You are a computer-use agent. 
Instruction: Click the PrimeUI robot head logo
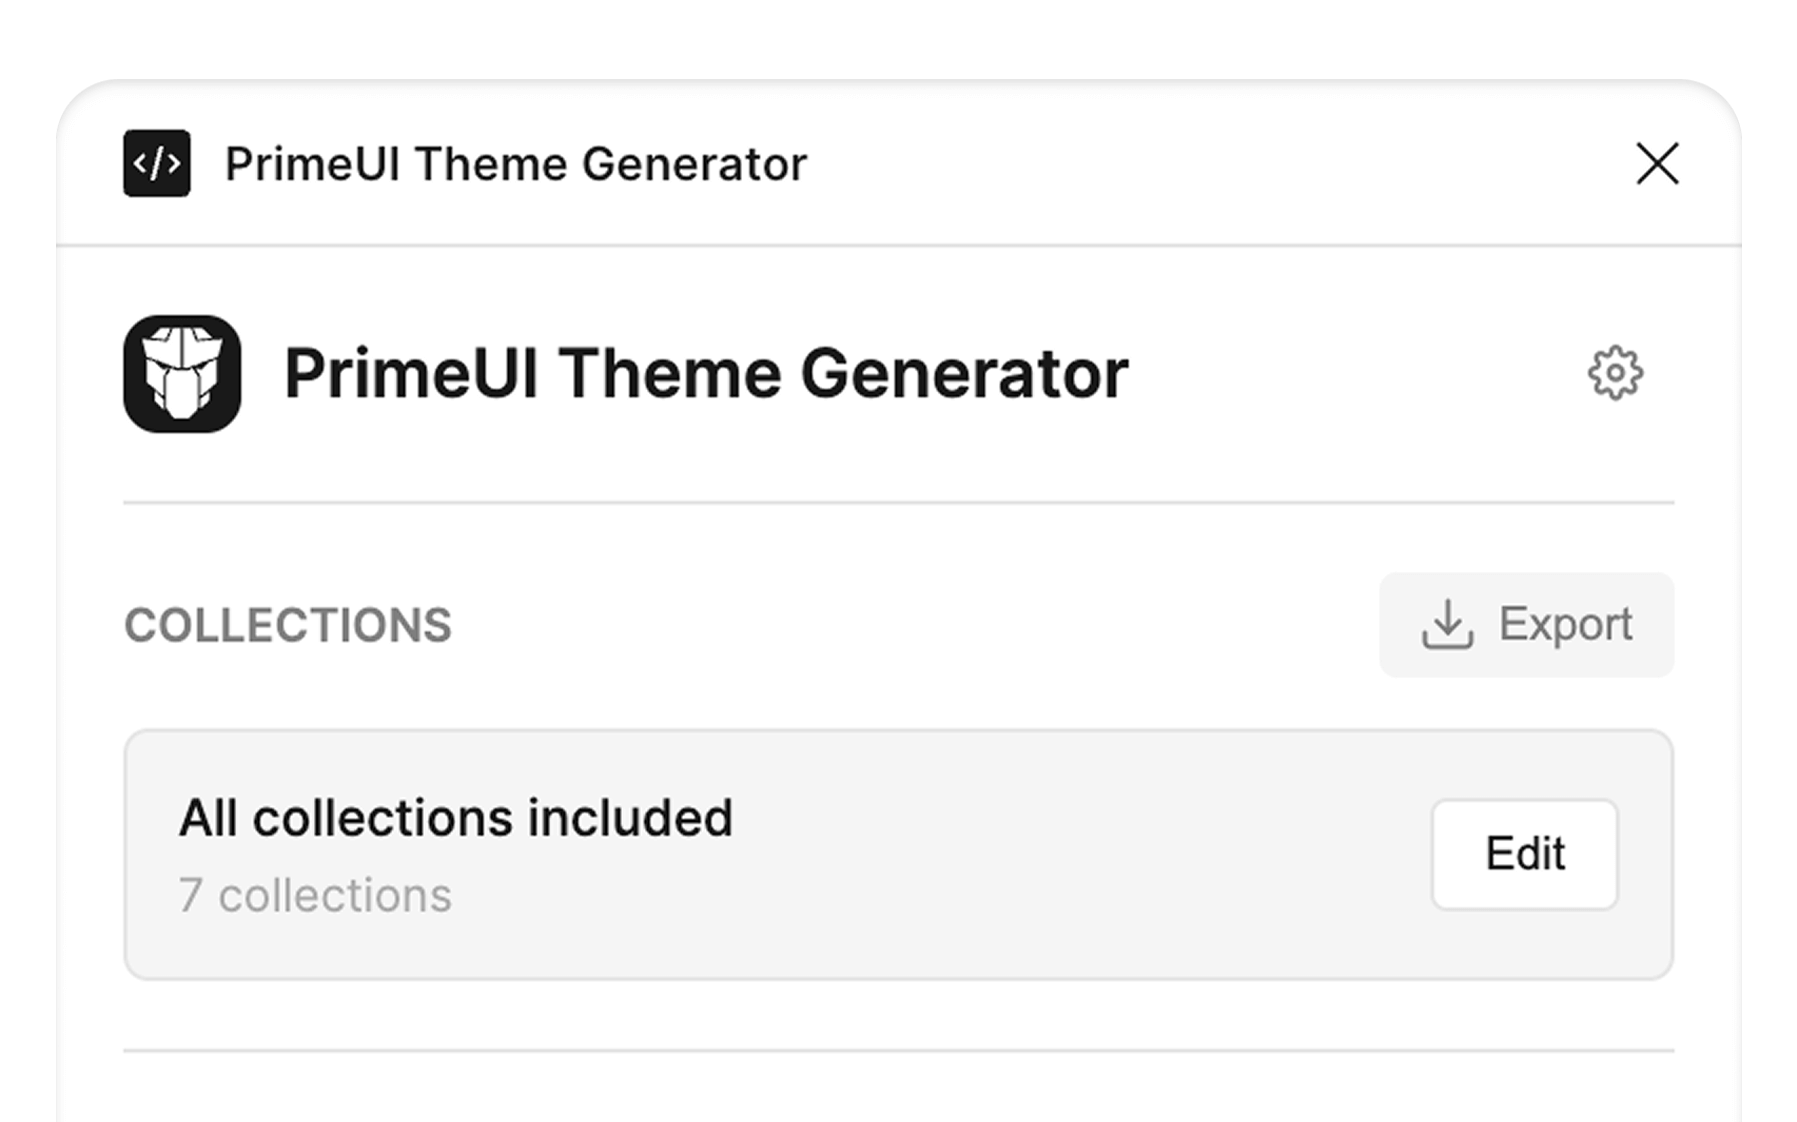click(182, 374)
